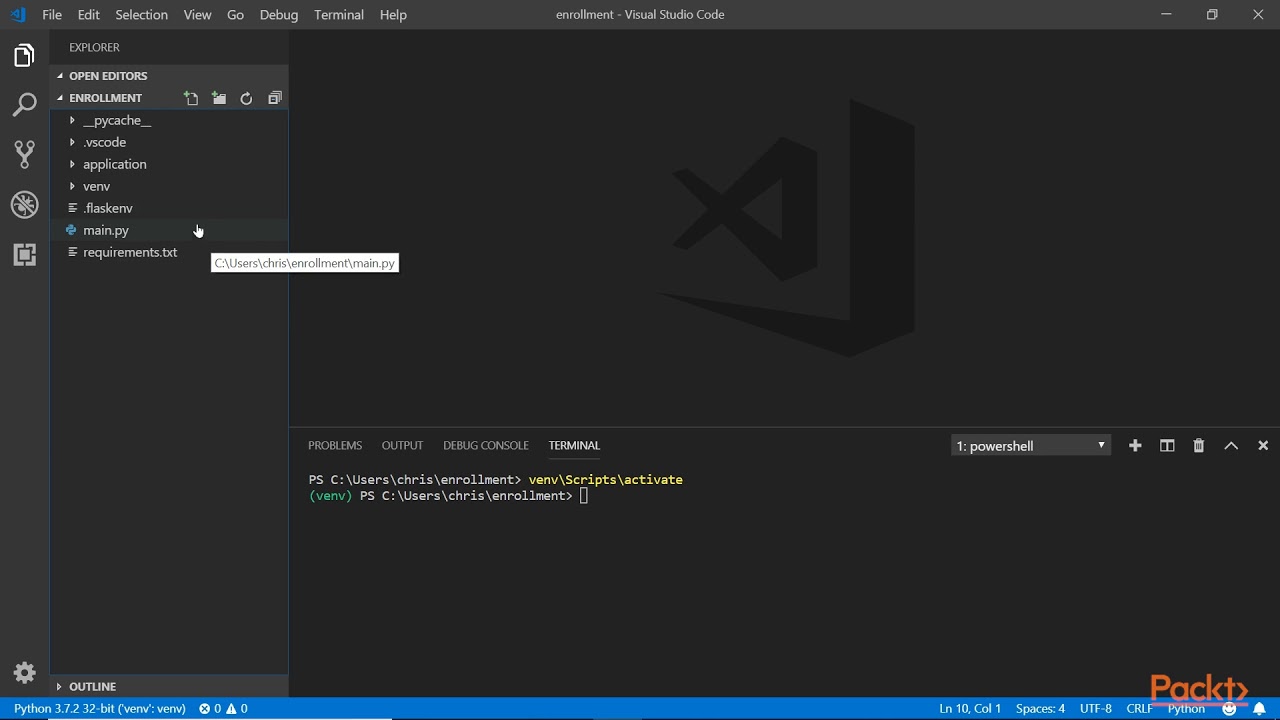Split the terminal pane

pyautogui.click(x=1167, y=446)
